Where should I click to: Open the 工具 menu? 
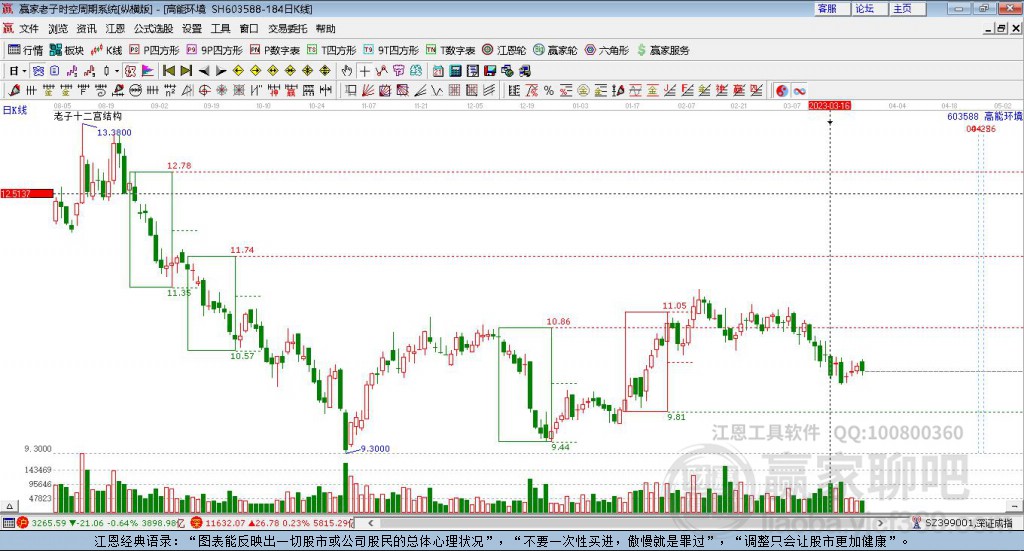tap(221, 29)
